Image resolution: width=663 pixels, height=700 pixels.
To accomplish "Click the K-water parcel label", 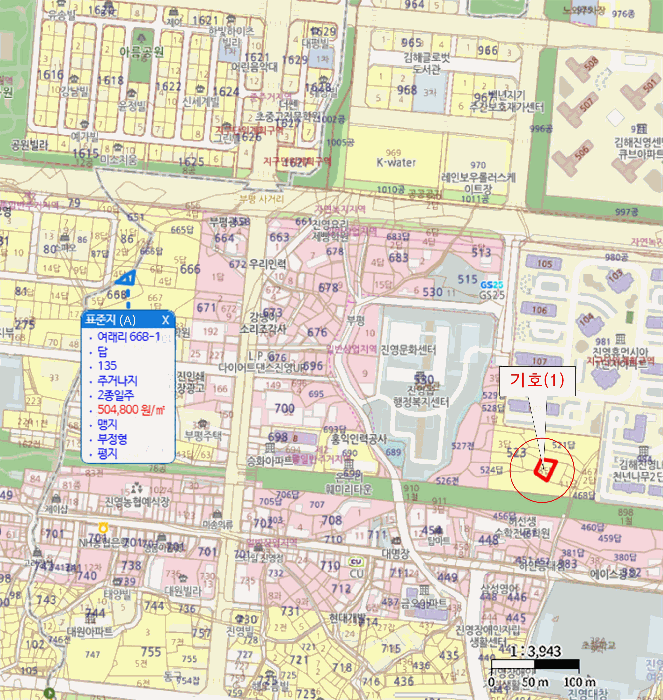I will click(396, 162).
